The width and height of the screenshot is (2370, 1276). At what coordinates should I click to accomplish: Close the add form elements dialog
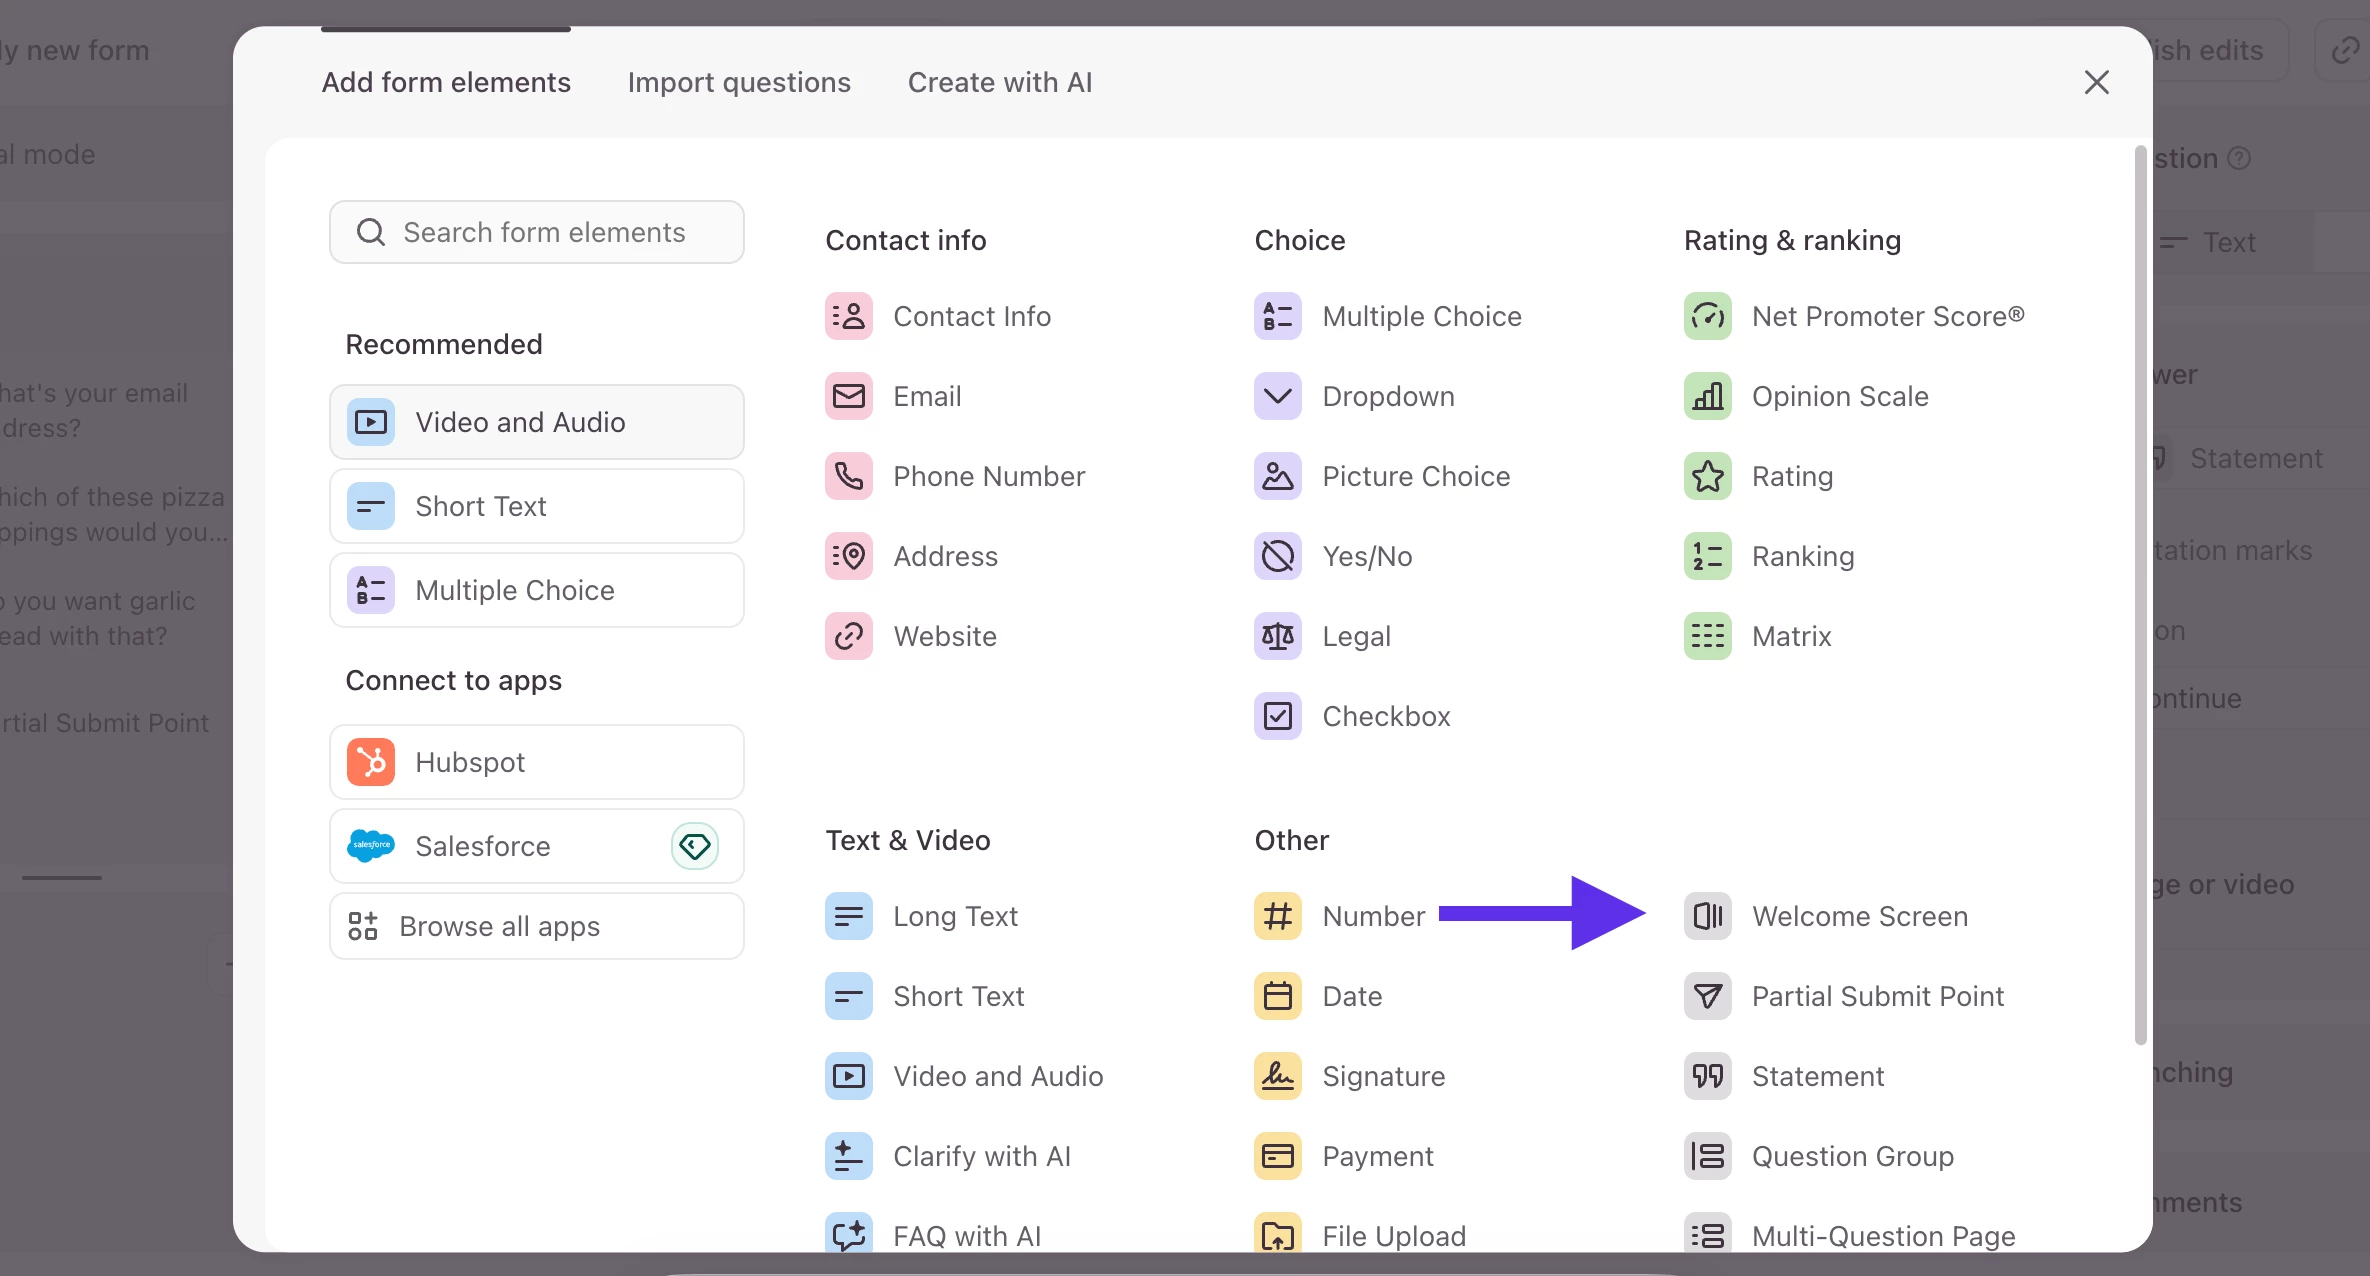[2096, 82]
